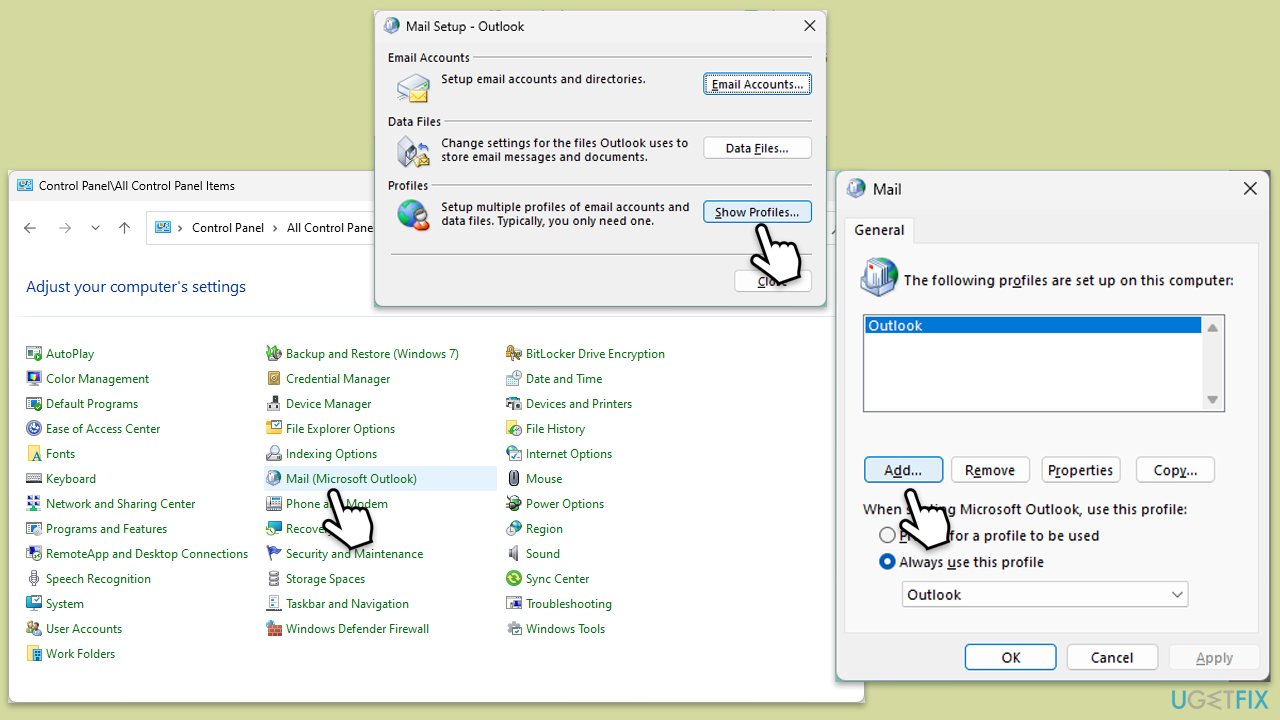Expand the Outlook profile dropdown
The image size is (1280, 720).
(1176, 595)
